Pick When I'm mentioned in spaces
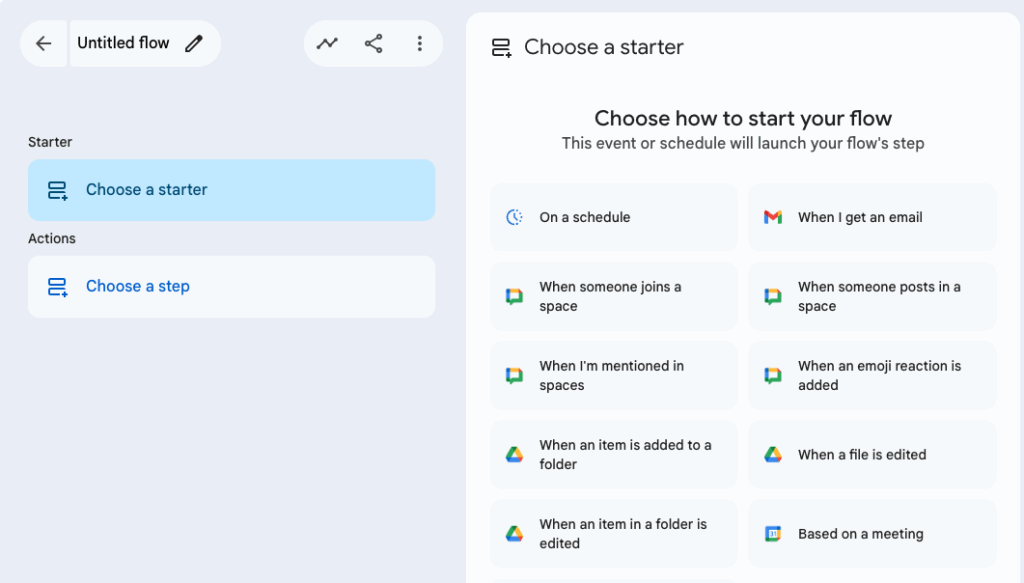This screenshot has height=583, width=1024. point(613,376)
